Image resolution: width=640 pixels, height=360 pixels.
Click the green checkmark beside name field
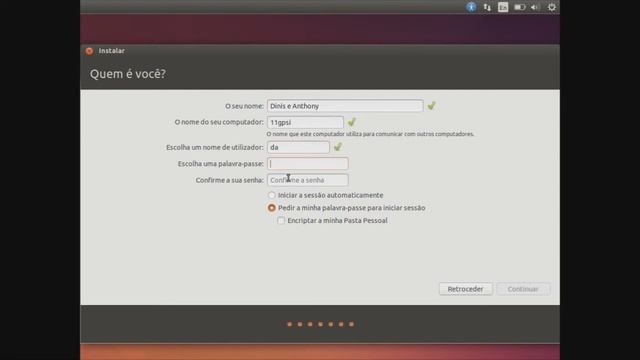point(431,106)
